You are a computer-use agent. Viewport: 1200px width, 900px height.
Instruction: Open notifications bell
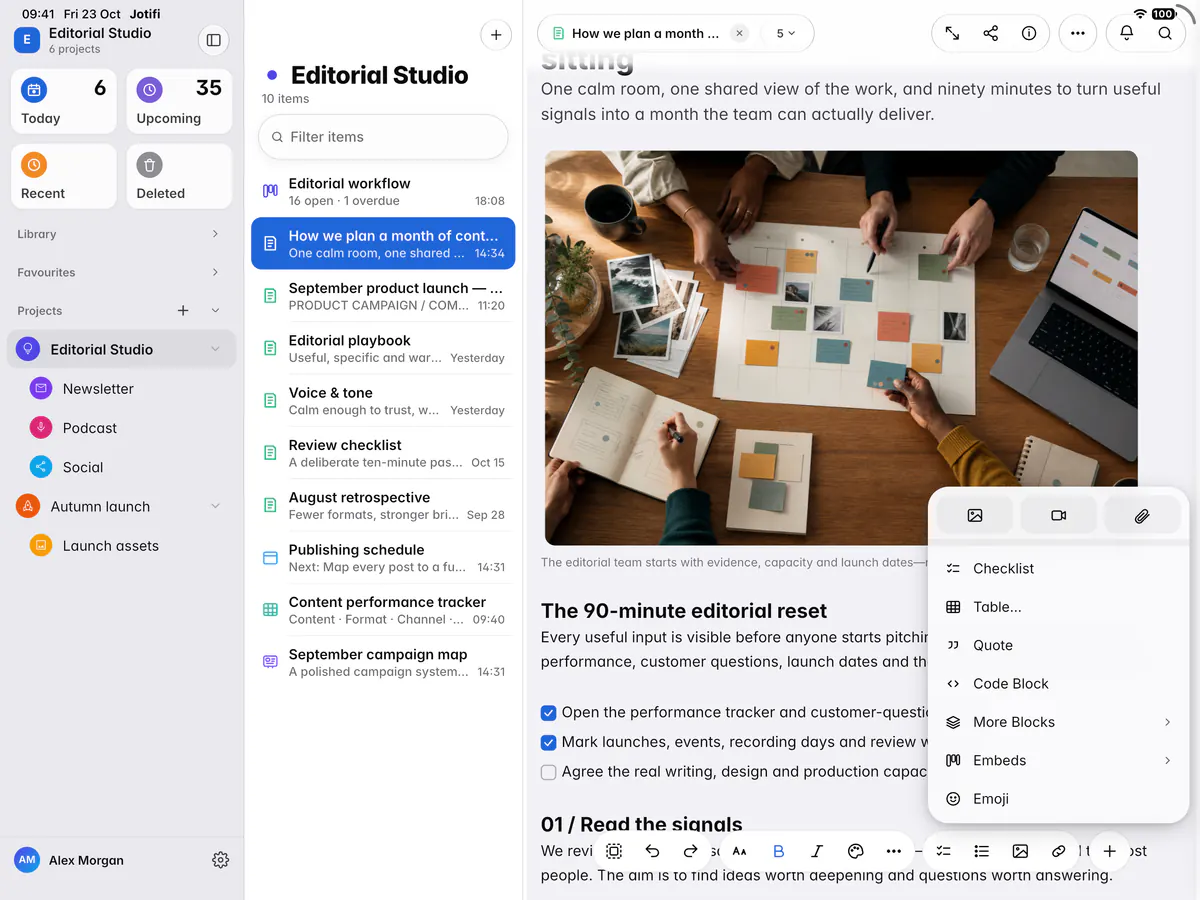pyautogui.click(x=1126, y=33)
